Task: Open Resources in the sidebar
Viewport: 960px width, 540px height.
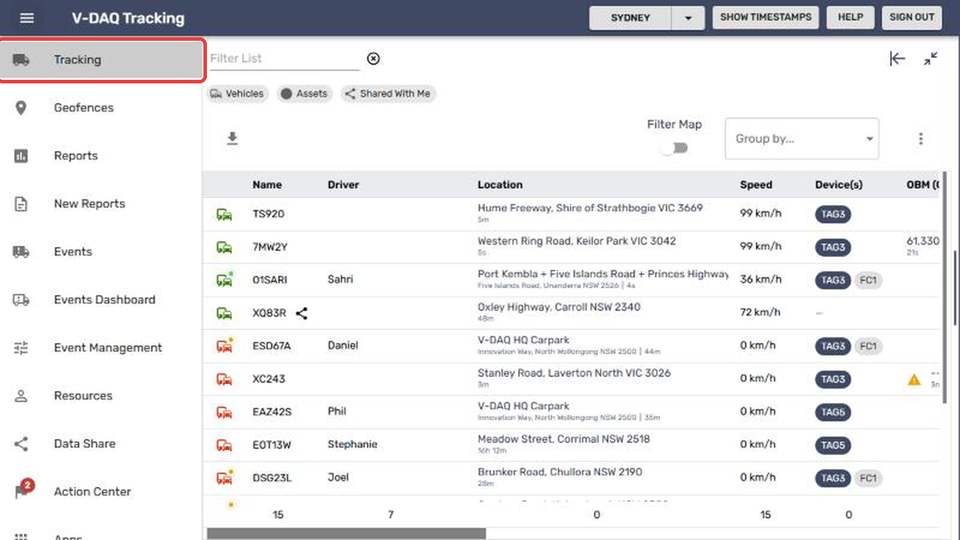Action: point(102,396)
